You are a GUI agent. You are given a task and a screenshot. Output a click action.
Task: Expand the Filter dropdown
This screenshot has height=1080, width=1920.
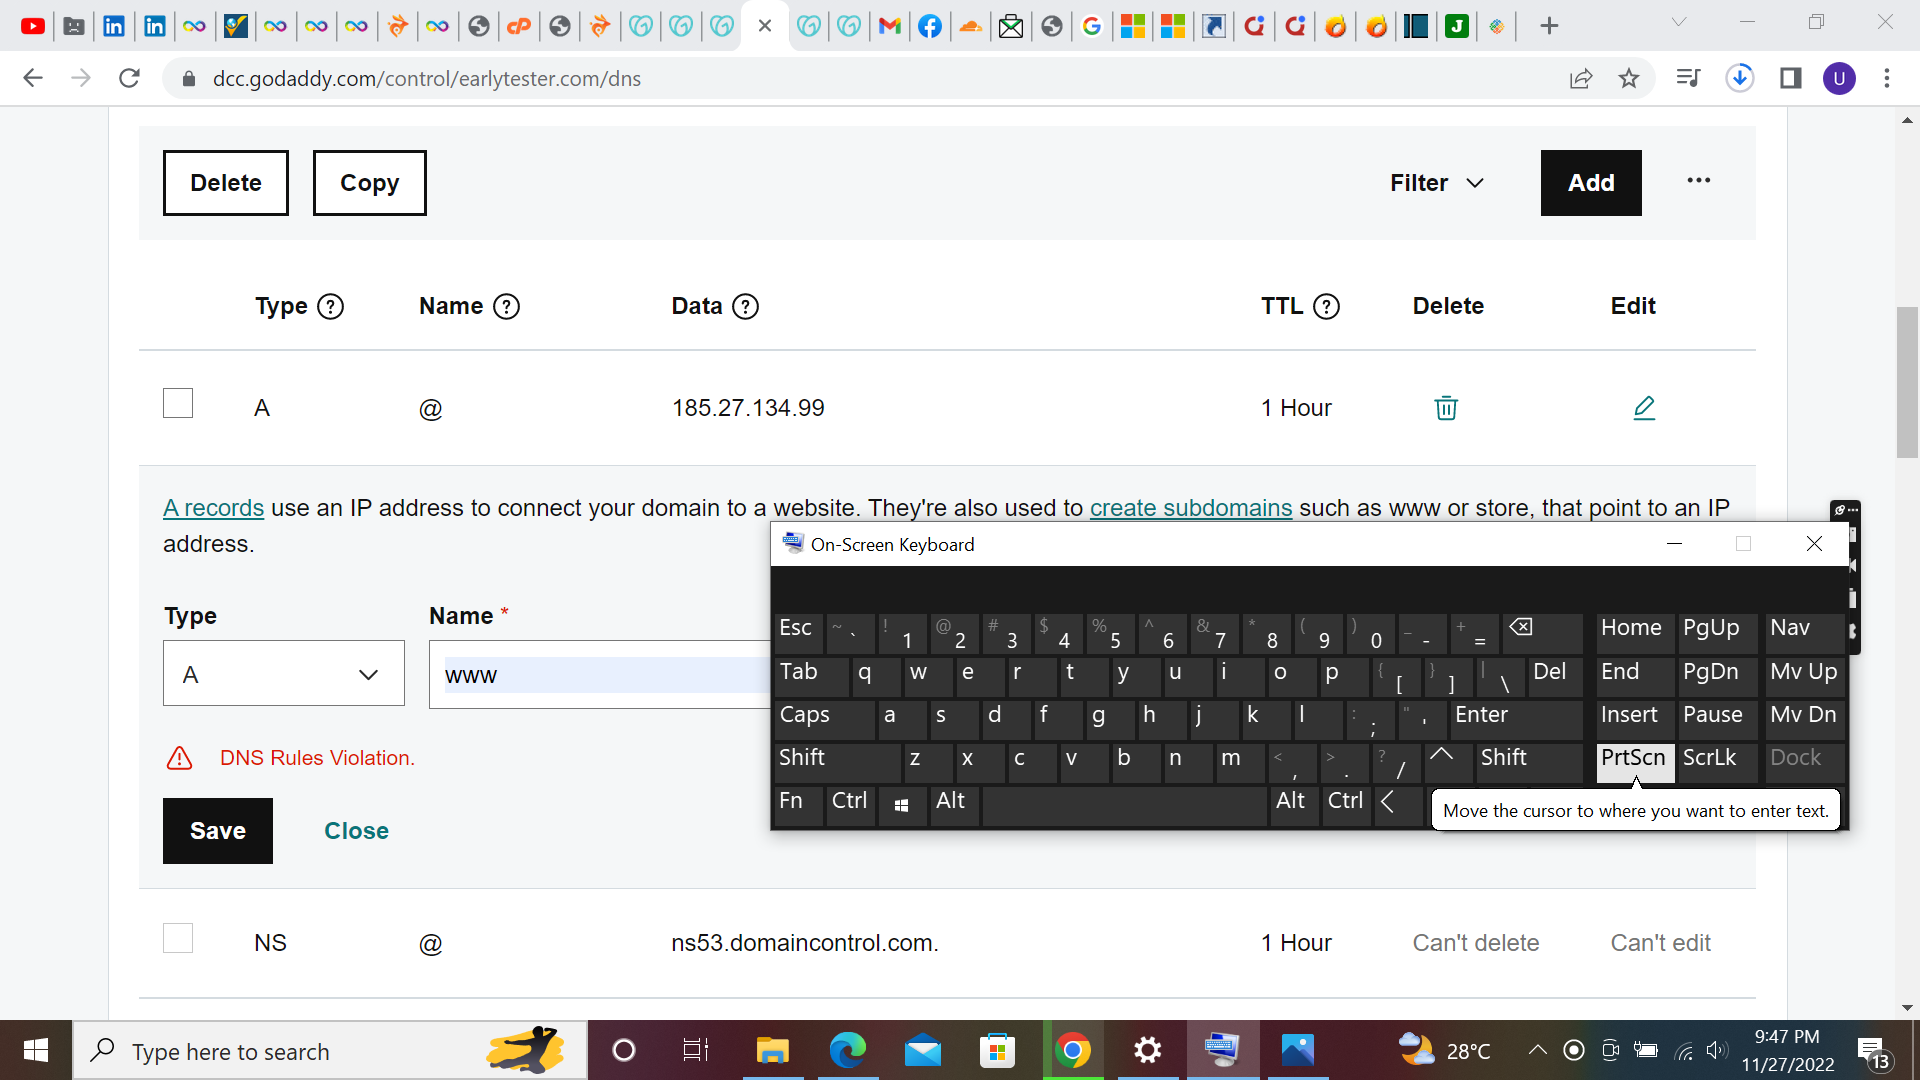click(1436, 183)
